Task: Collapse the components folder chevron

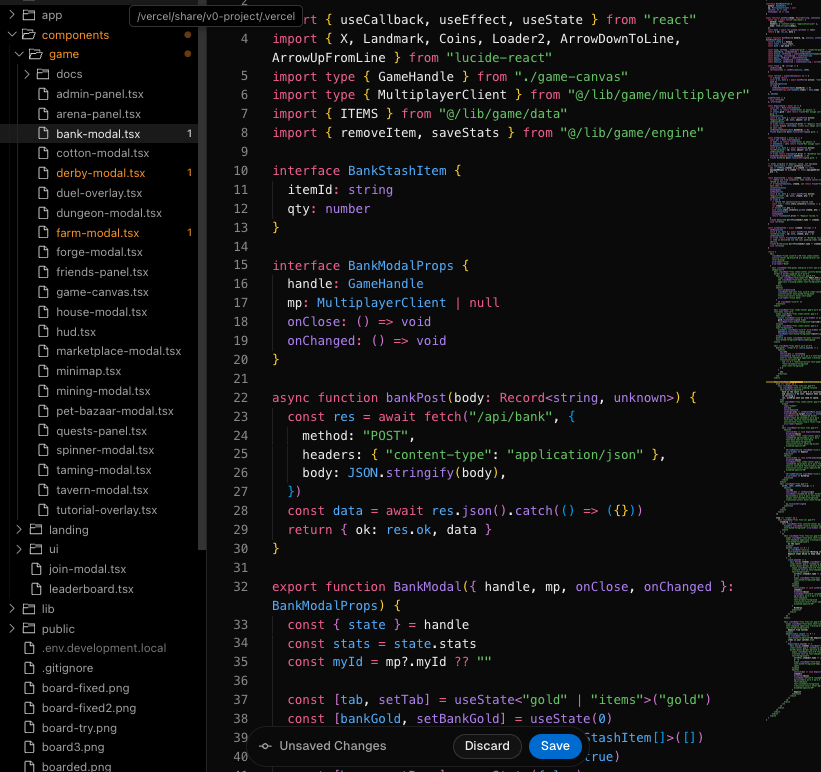Action: click(x=12, y=35)
